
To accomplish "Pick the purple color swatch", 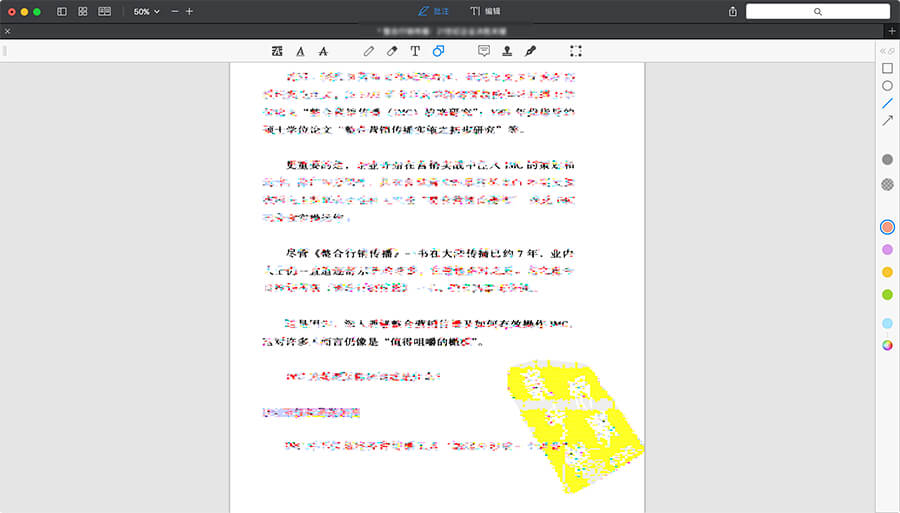I will 887,250.
